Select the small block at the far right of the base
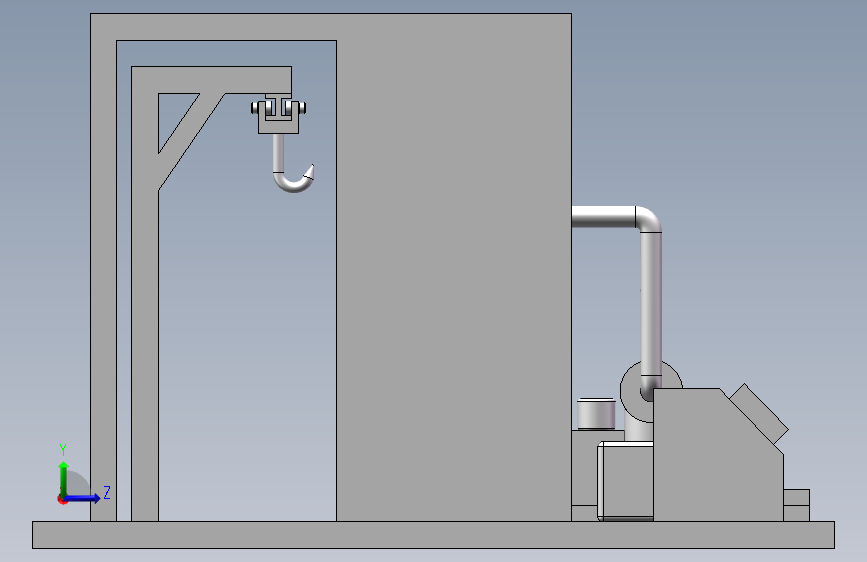 pyautogui.click(x=796, y=505)
